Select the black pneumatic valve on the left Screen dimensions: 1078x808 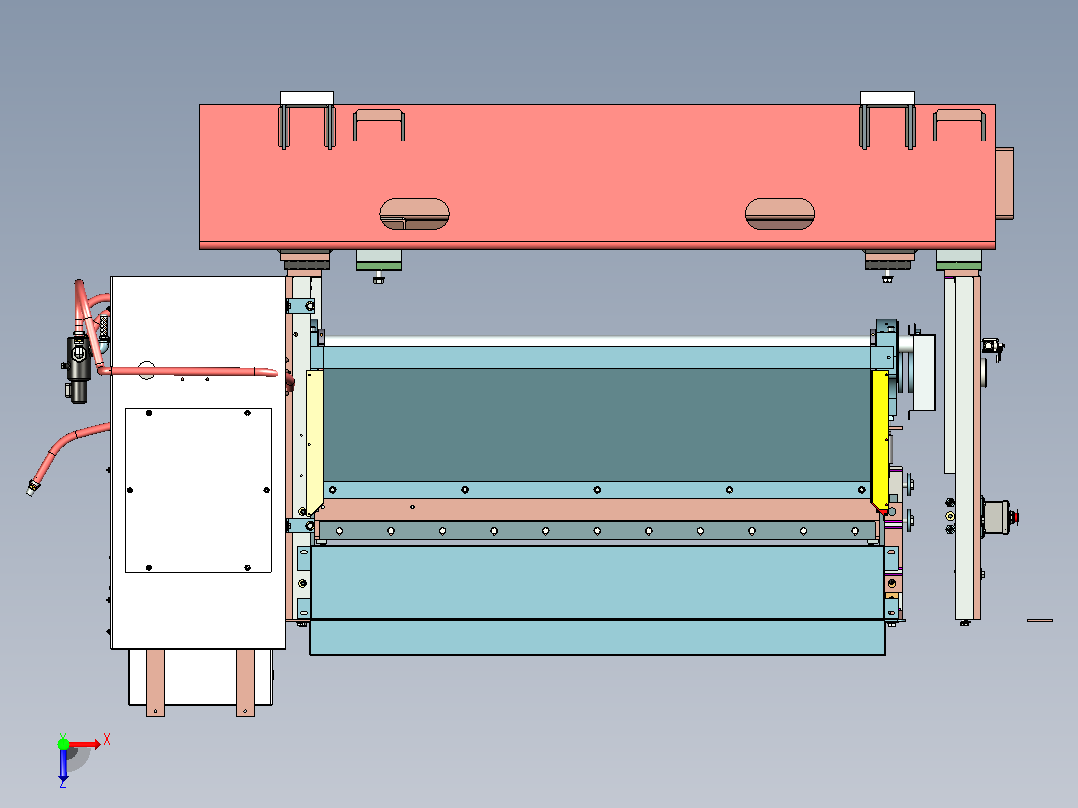coord(78,369)
